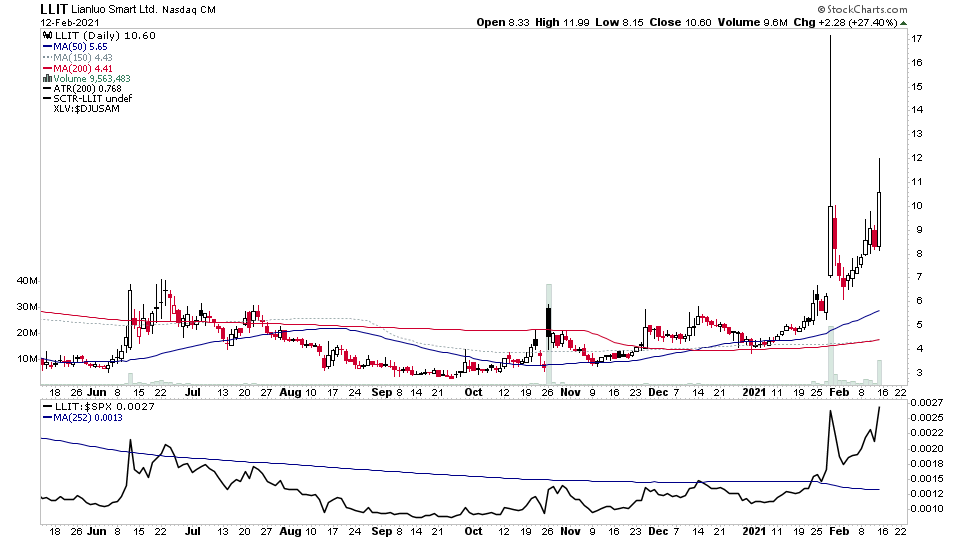Image resolution: width=960 pixels, height=540 pixels.
Task: Select Feb on the lower panel date axis
Action: [839, 531]
